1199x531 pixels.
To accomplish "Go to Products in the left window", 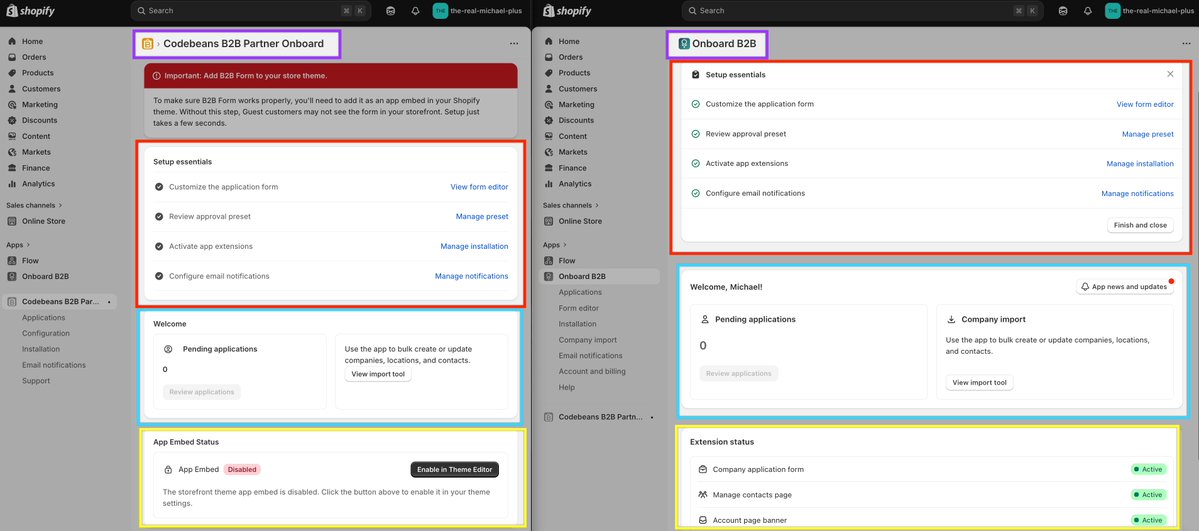I will 37,73.
